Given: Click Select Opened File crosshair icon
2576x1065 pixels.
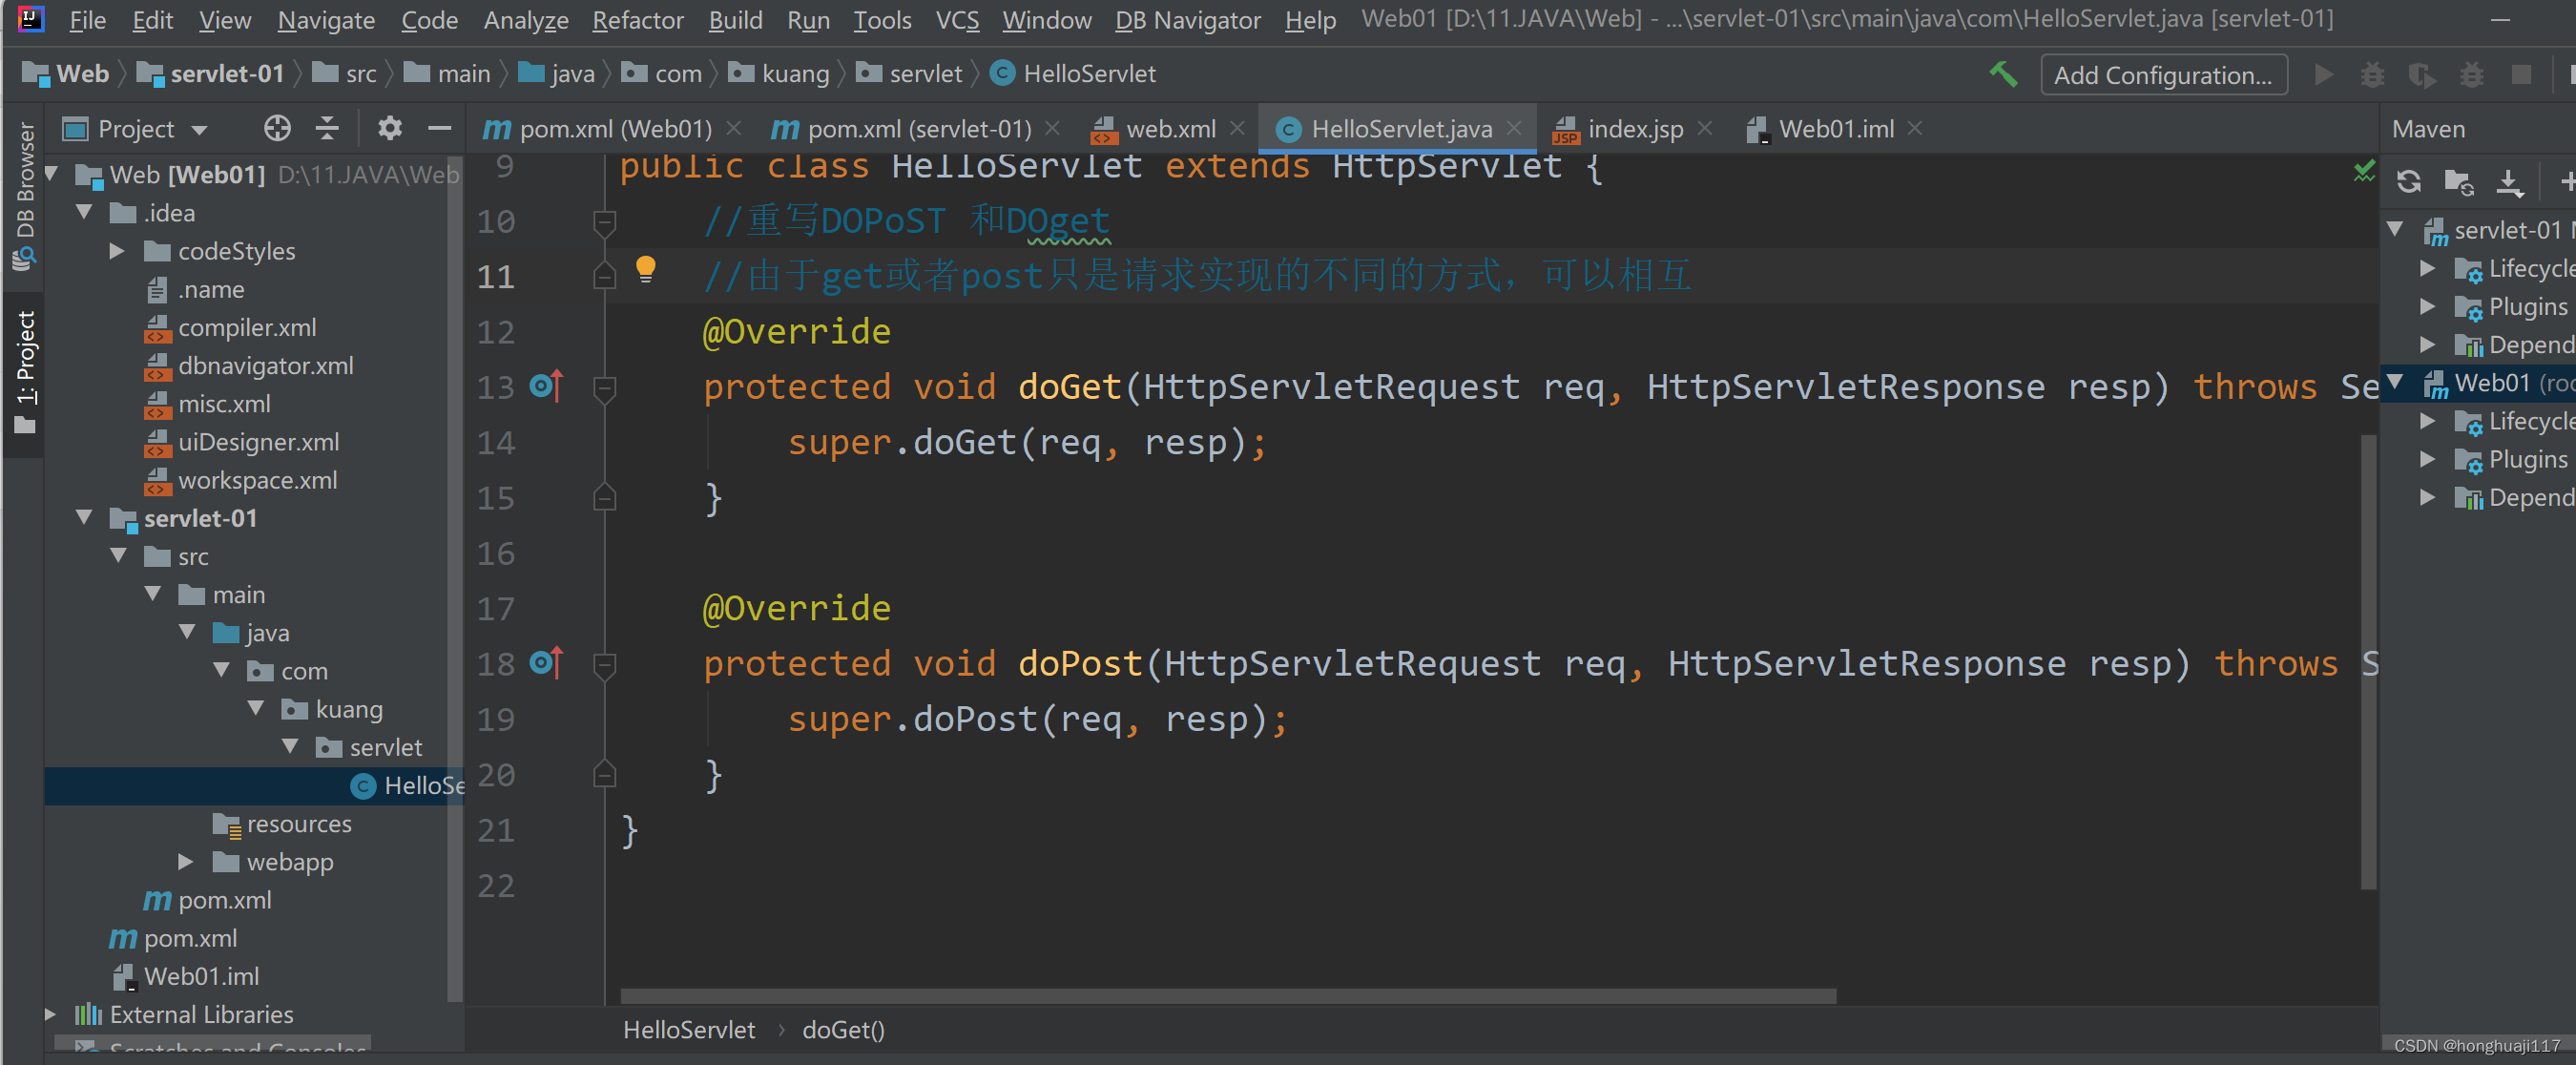Looking at the screenshot, I should [x=277, y=128].
